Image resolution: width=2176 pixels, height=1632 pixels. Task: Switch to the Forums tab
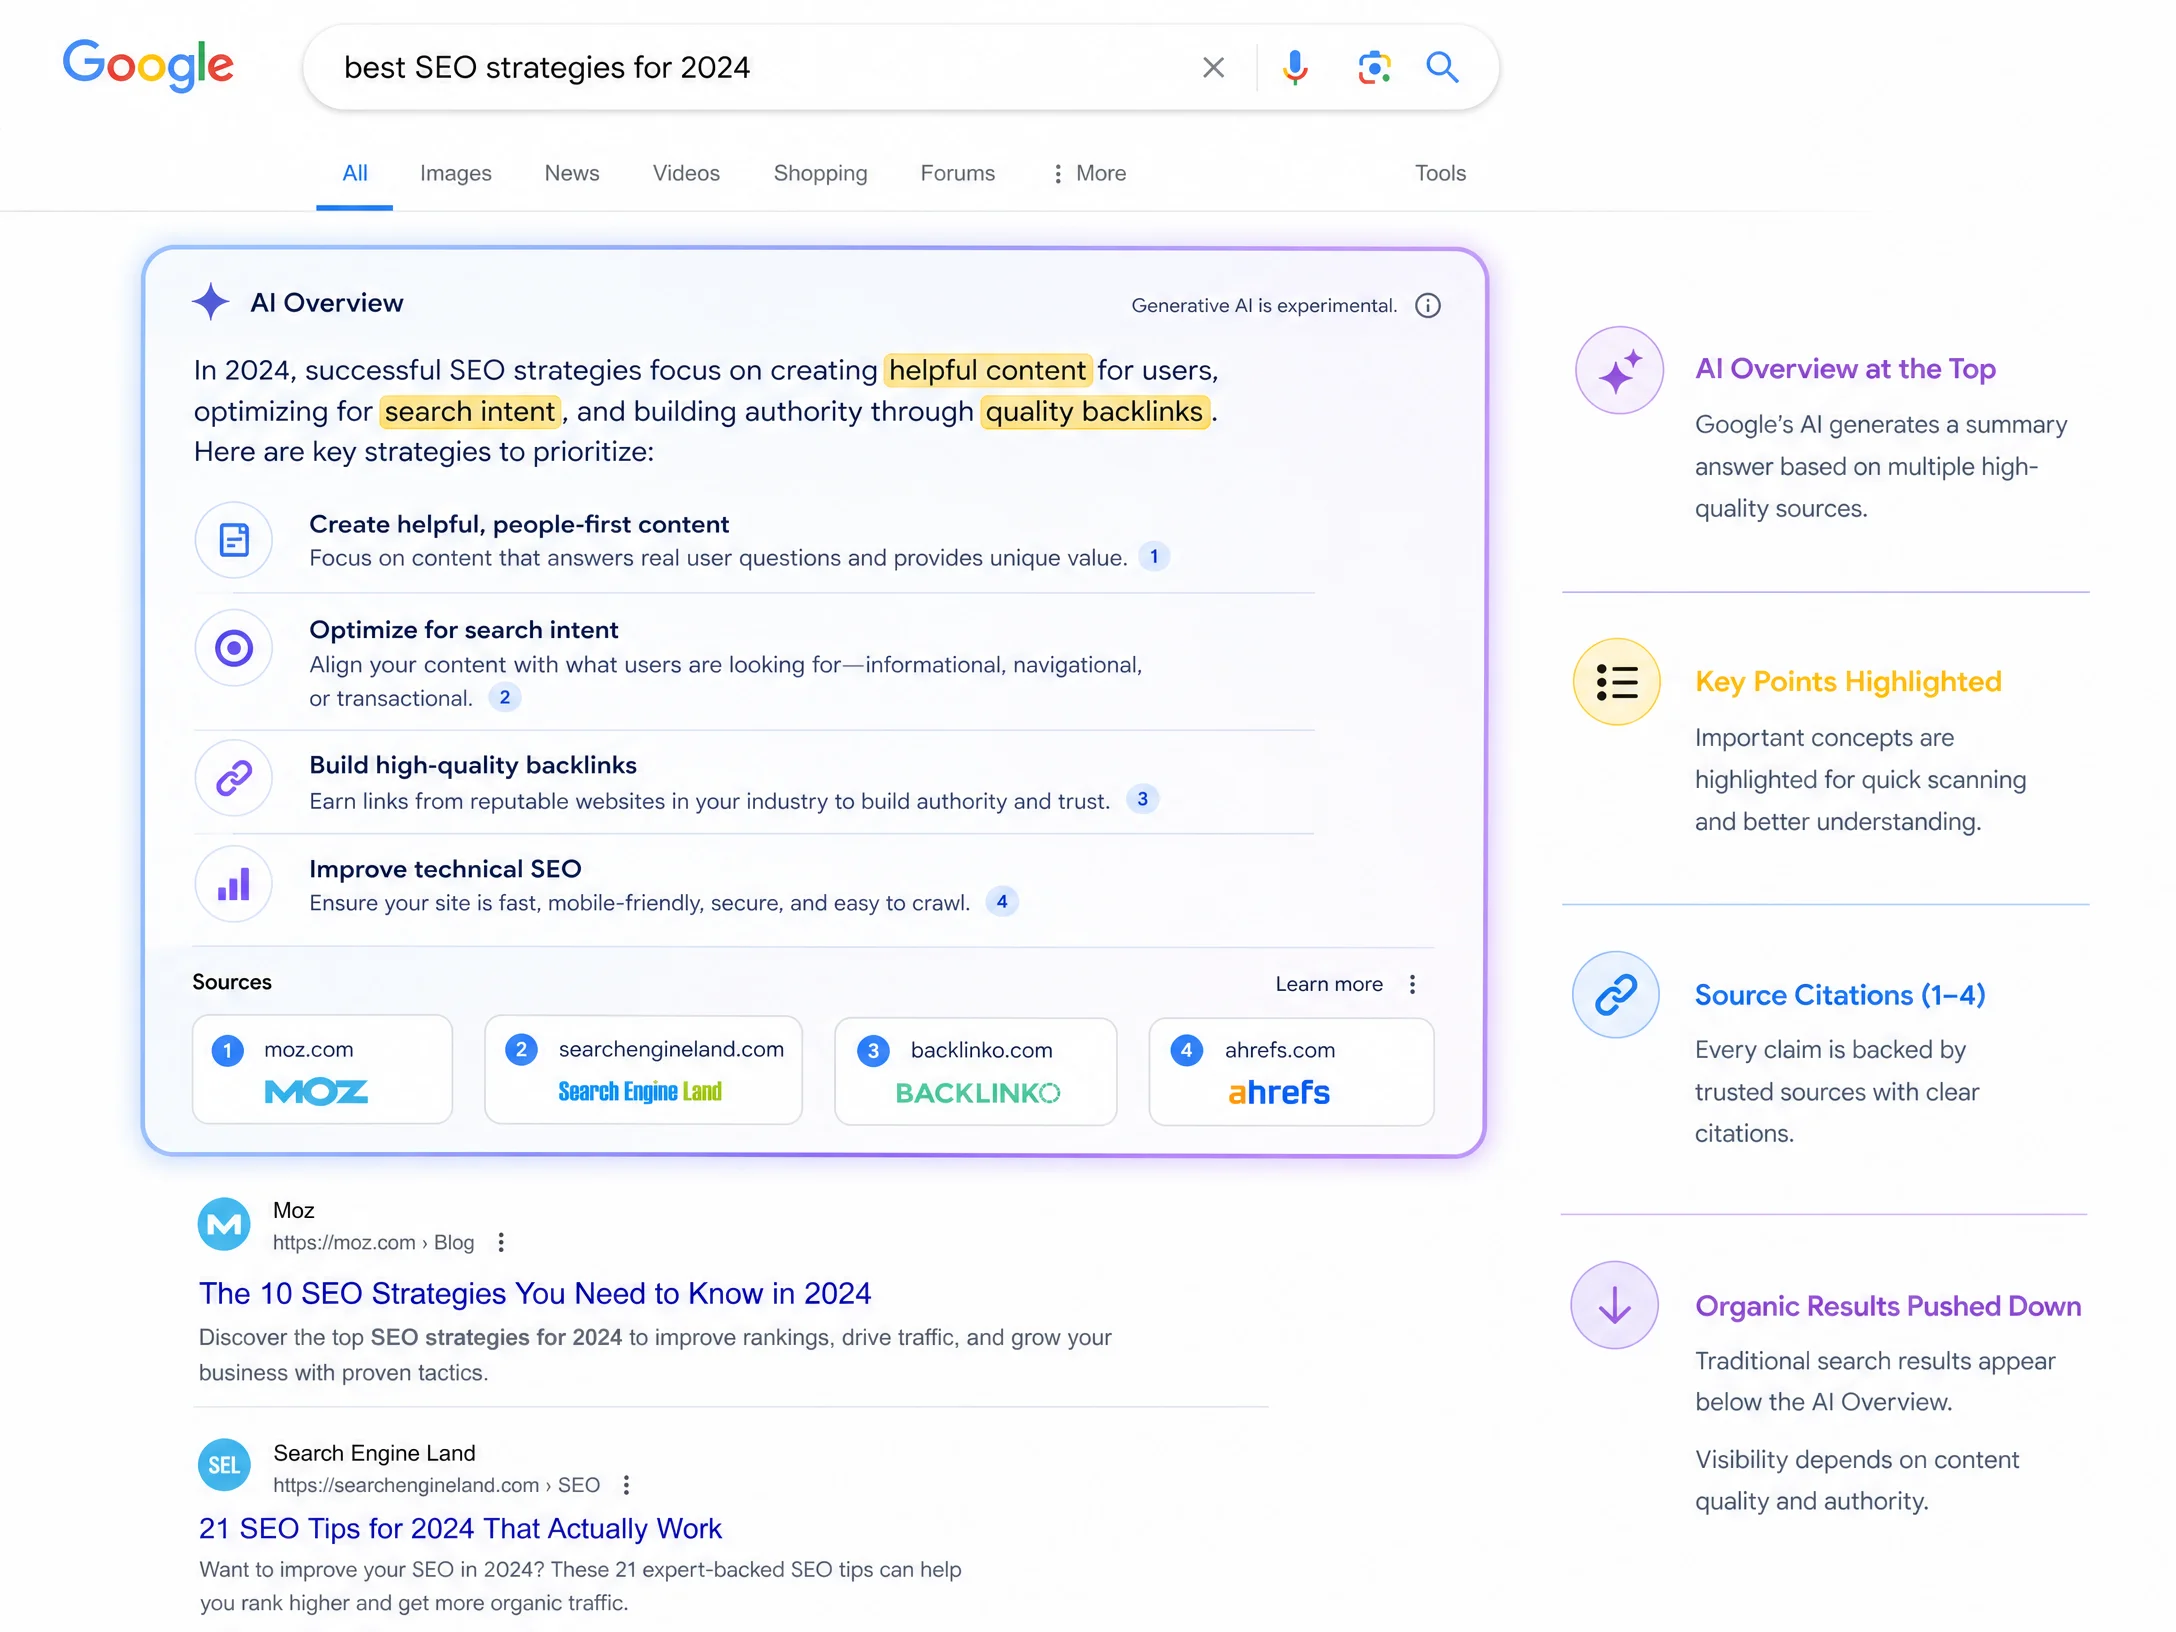pos(958,173)
